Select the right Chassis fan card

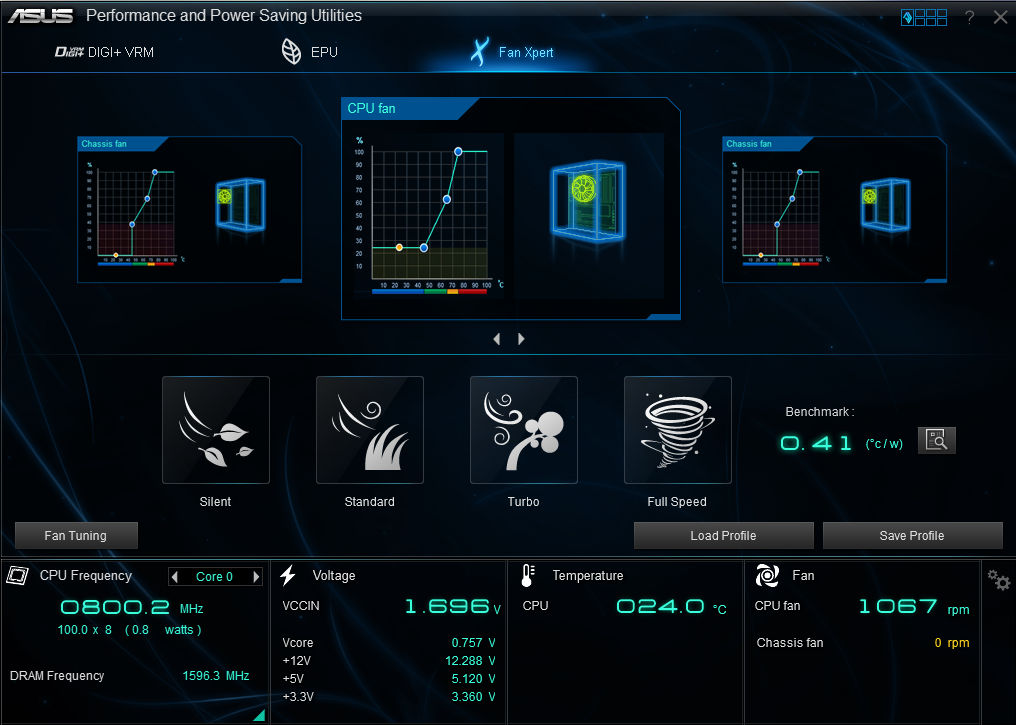pos(835,209)
